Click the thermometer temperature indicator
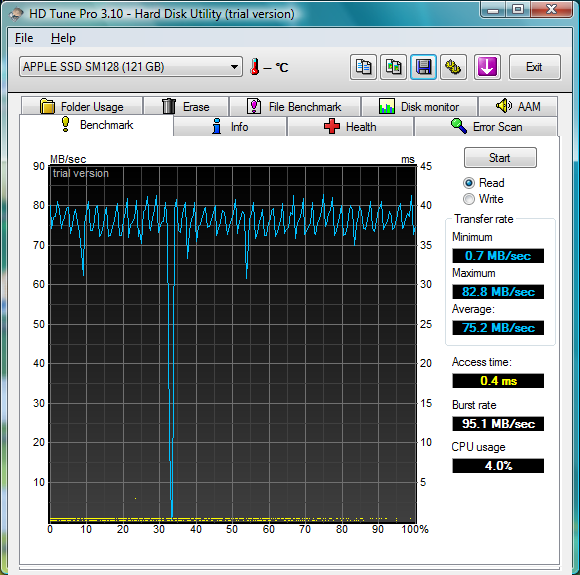This screenshot has width=580, height=575. tap(255, 67)
